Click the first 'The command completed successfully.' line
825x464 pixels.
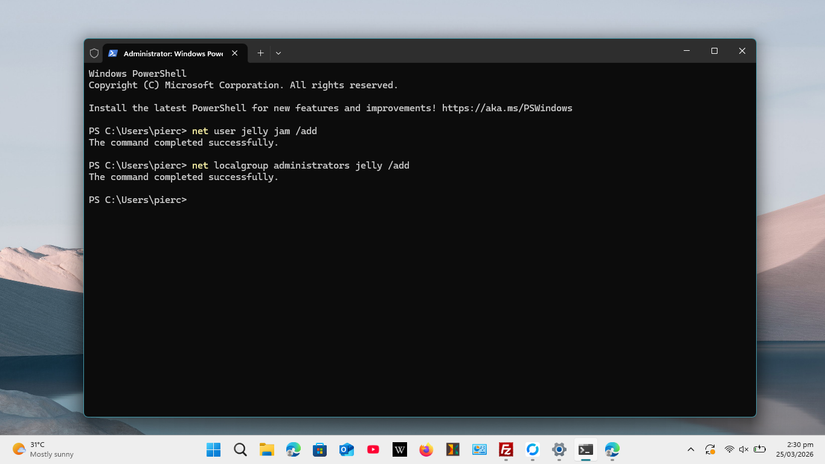183,143
